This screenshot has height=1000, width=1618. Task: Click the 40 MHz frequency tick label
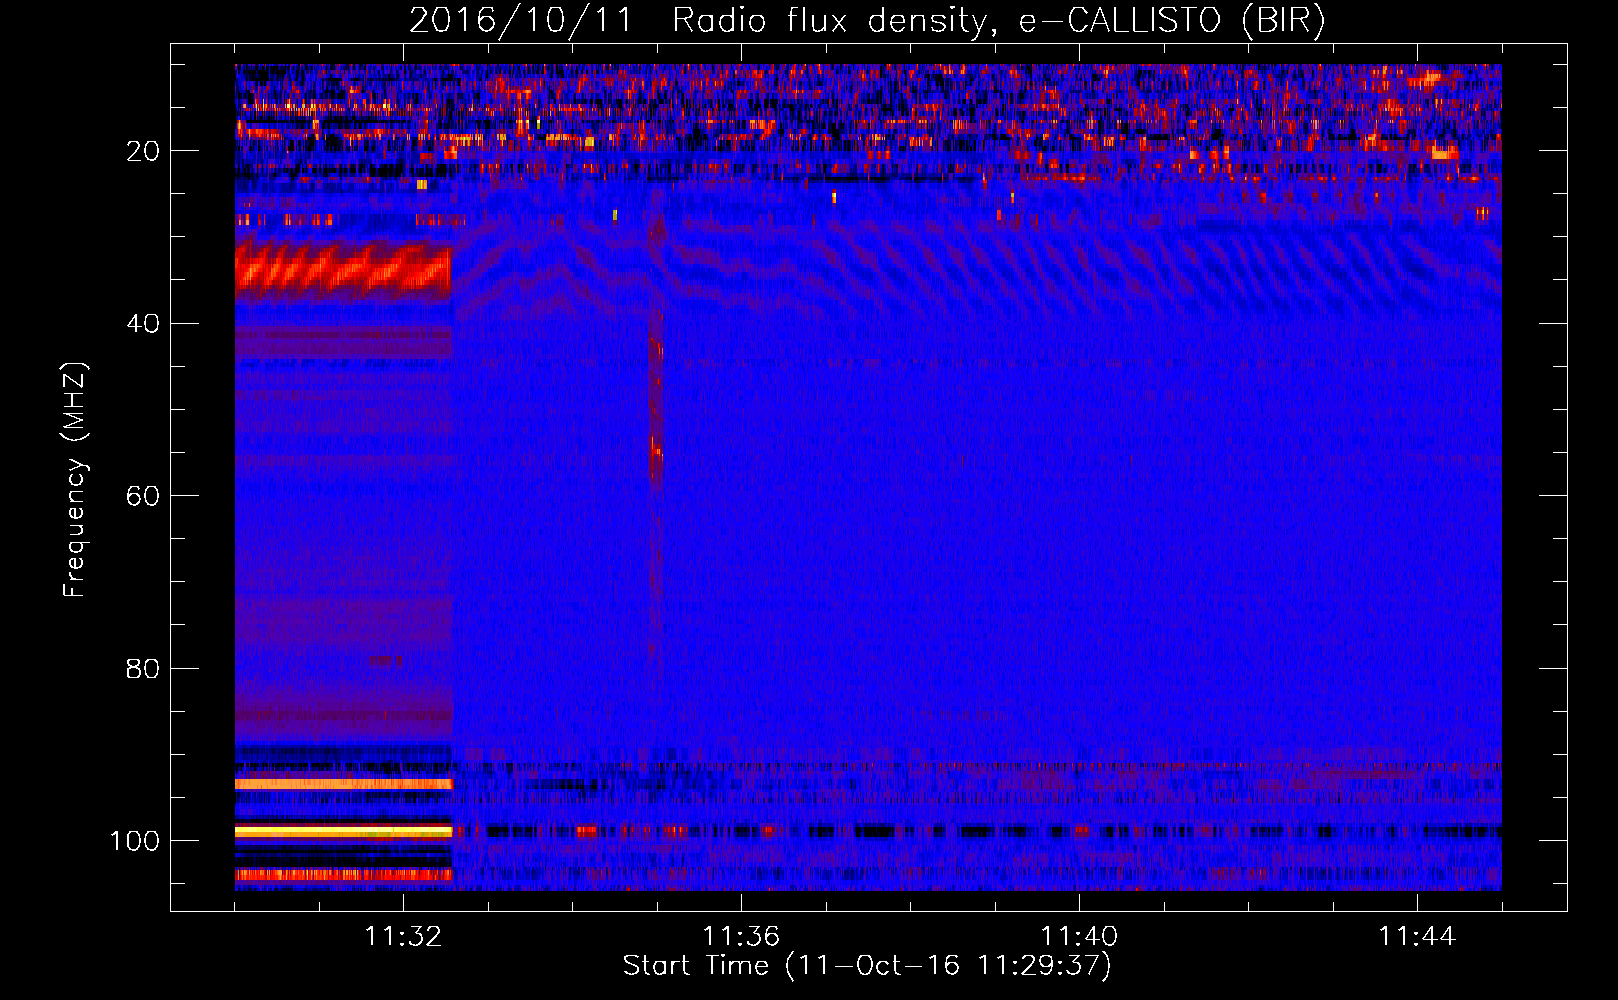(x=143, y=324)
